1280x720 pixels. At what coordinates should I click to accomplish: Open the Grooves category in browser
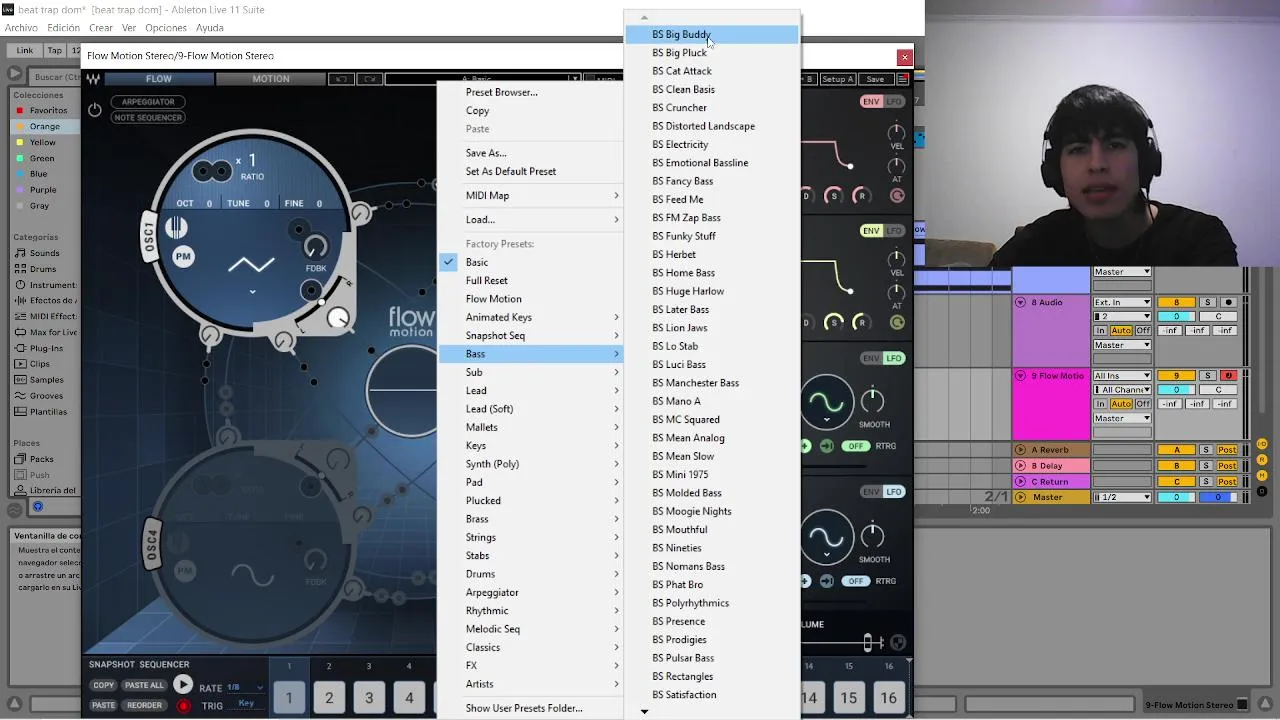(46, 396)
